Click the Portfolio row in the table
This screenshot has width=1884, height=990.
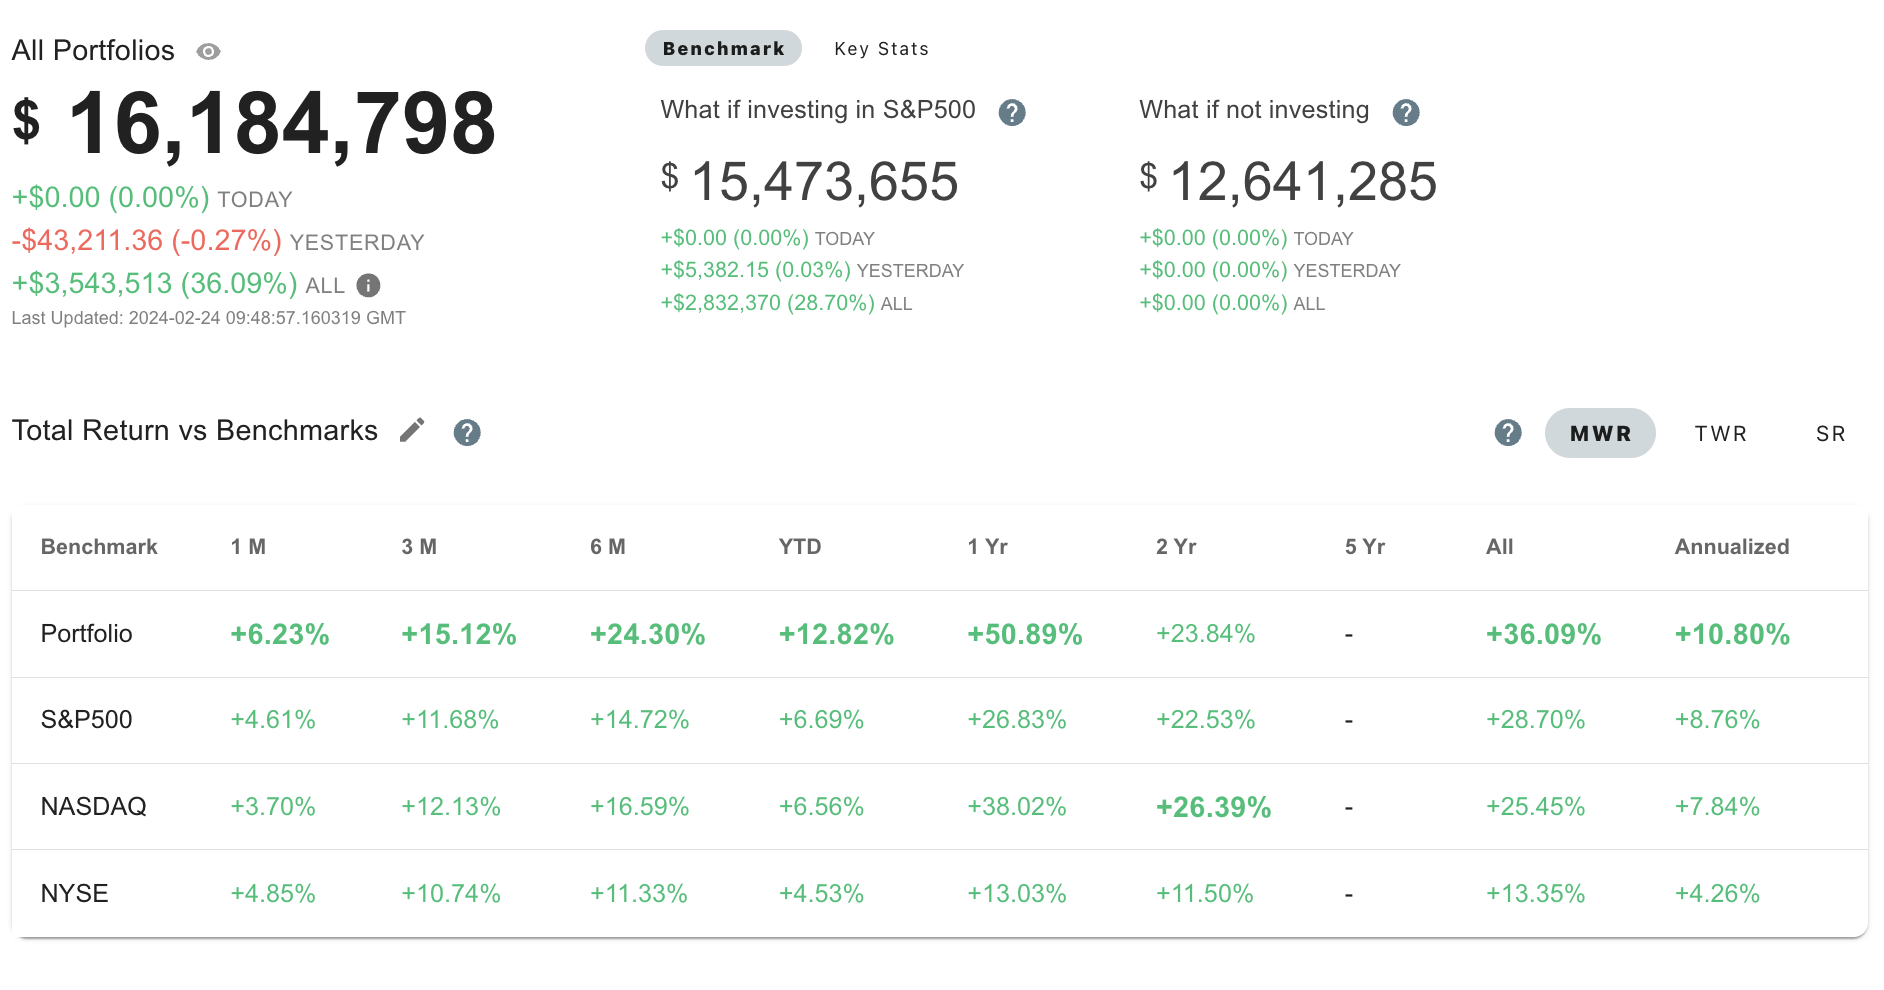(x=86, y=633)
